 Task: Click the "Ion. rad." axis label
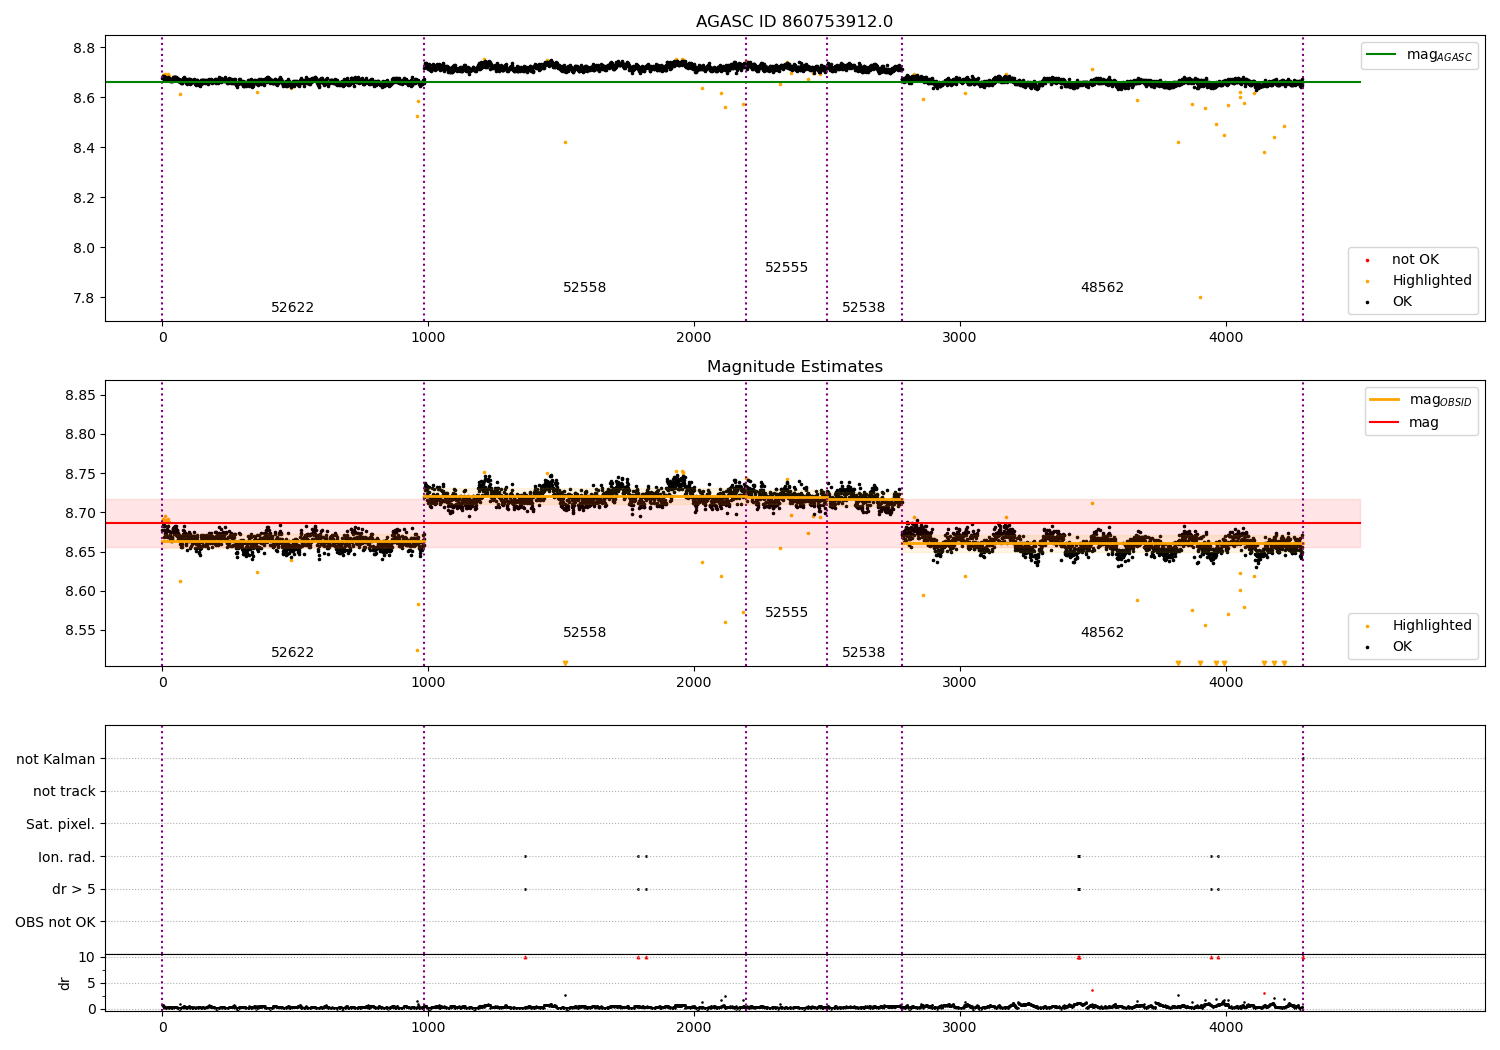tap(67, 857)
